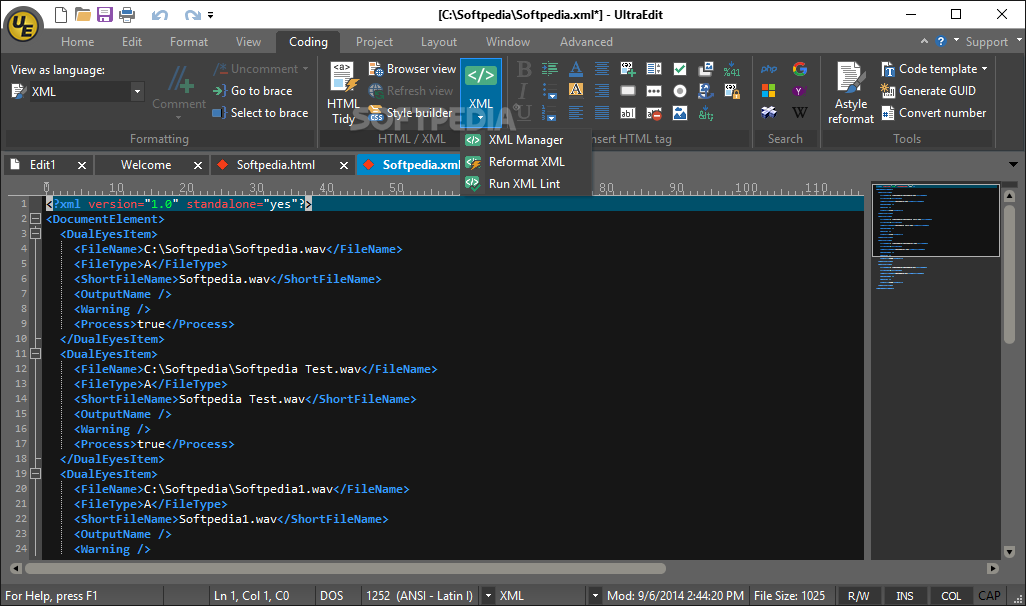Search with the Google icon
The image size is (1026, 606).
coord(800,69)
